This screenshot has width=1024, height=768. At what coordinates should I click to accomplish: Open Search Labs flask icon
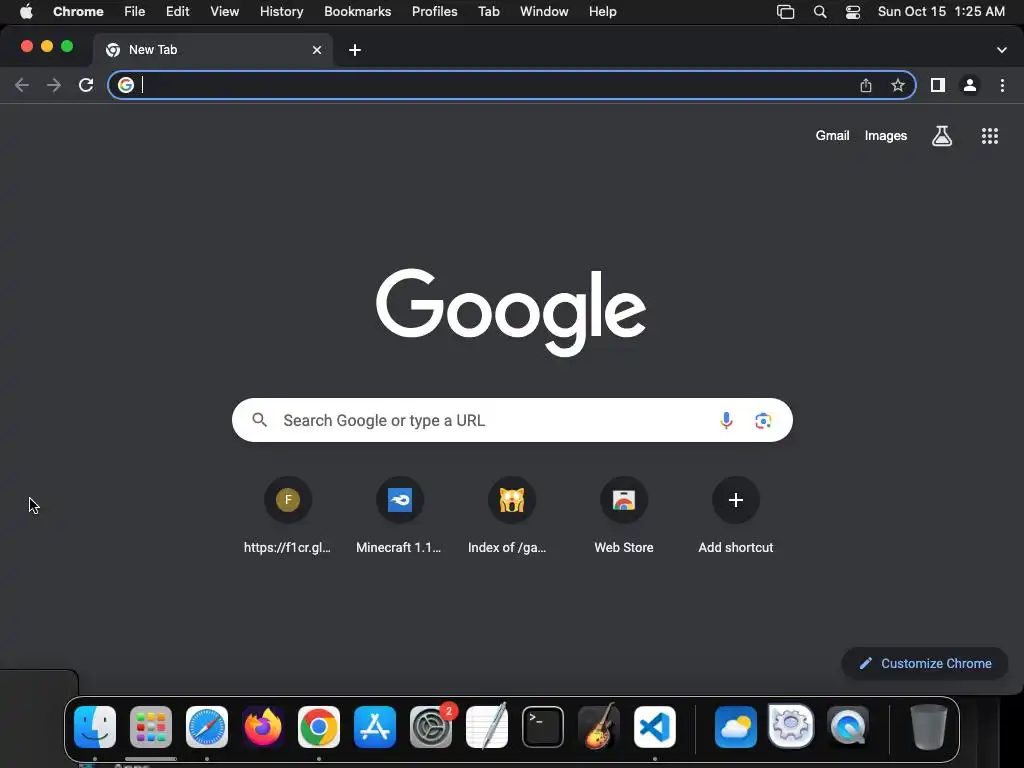click(942, 136)
